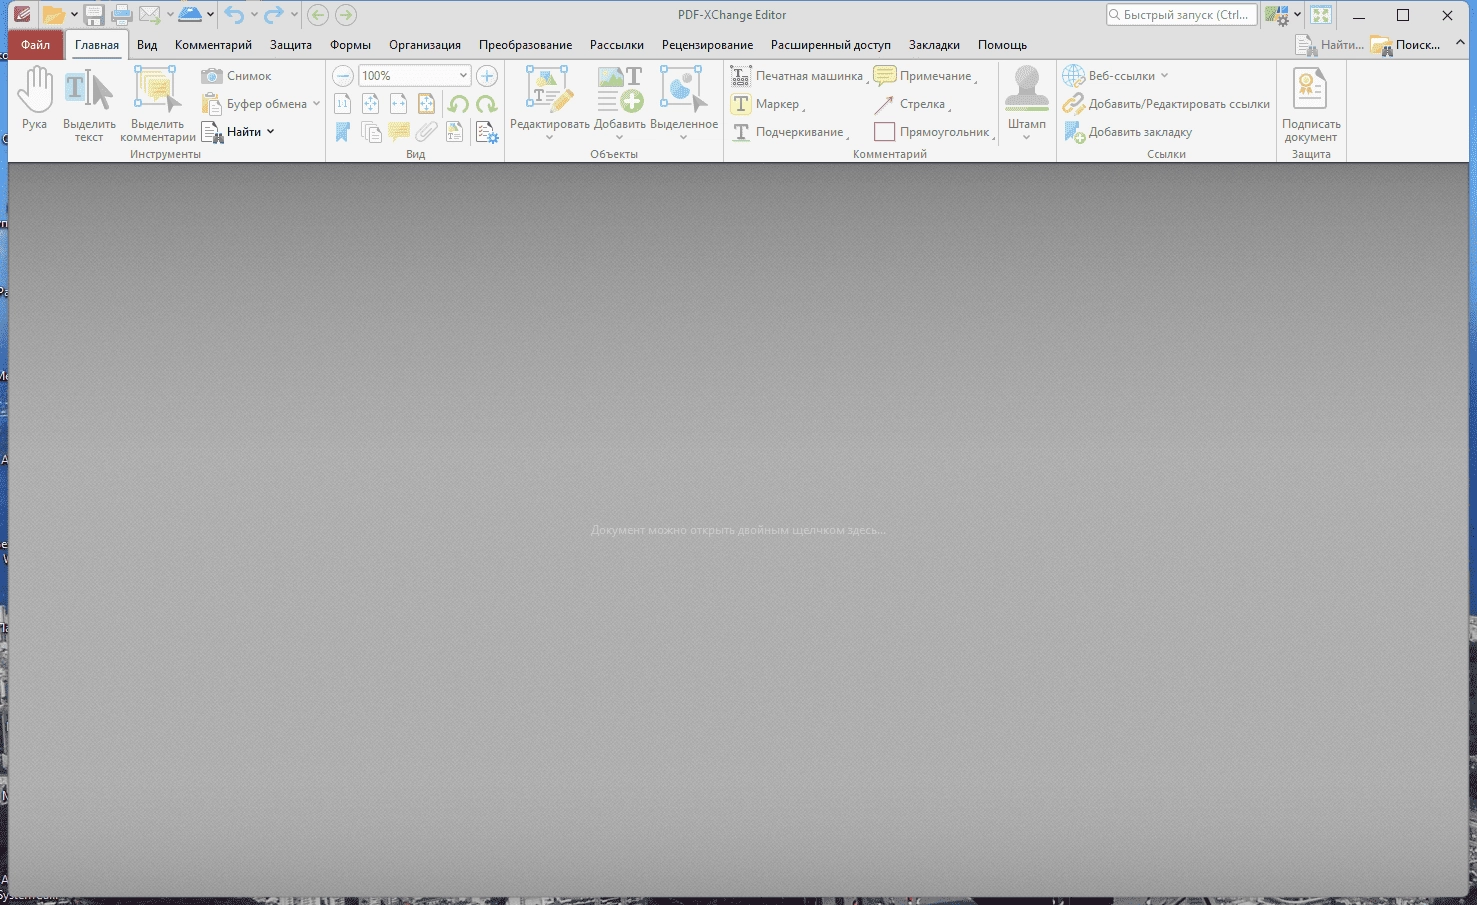Select the Подчеркивание underline tool
Screen dimensions: 1477x905
pyautogui.click(x=789, y=132)
